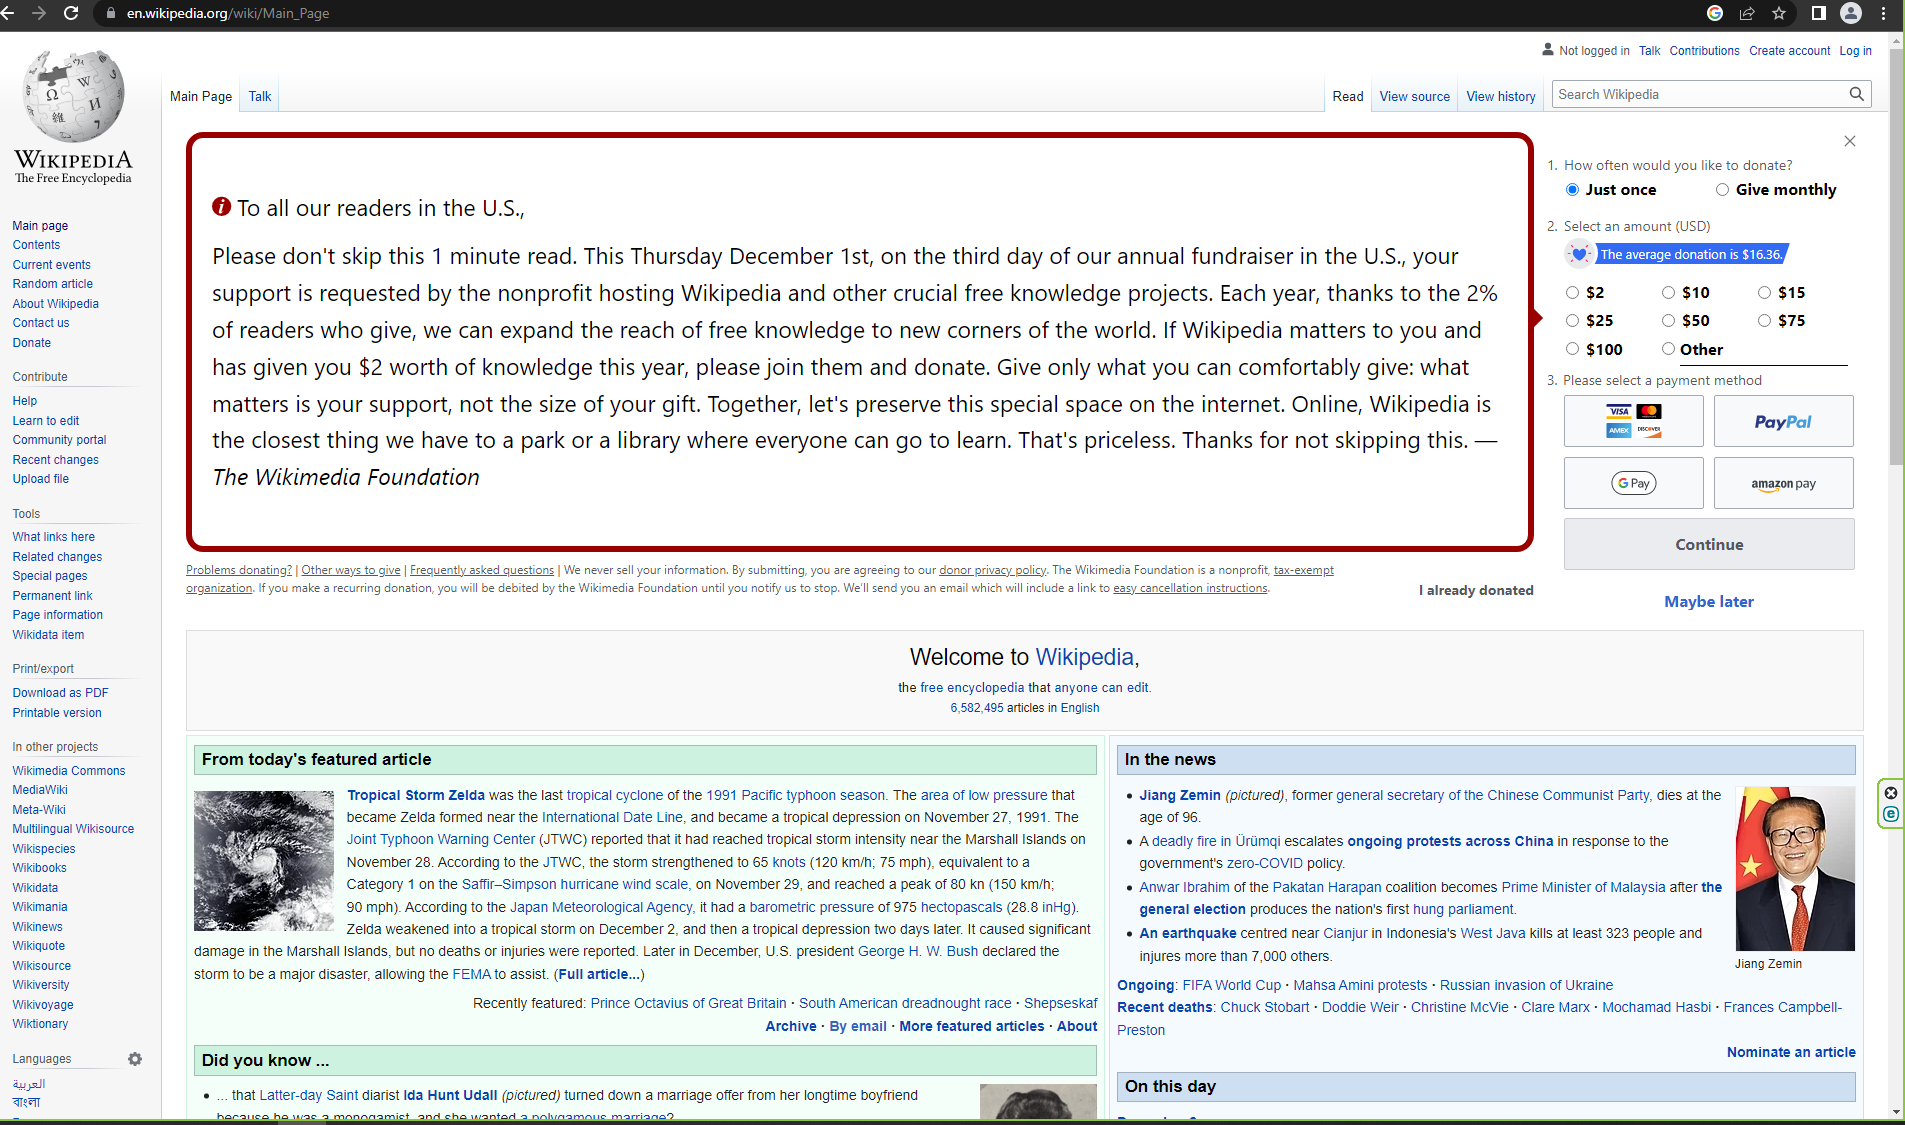The image size is (1905, 1125).
Task: Select PayPal as payment method
Action: tap(1783, 420)
